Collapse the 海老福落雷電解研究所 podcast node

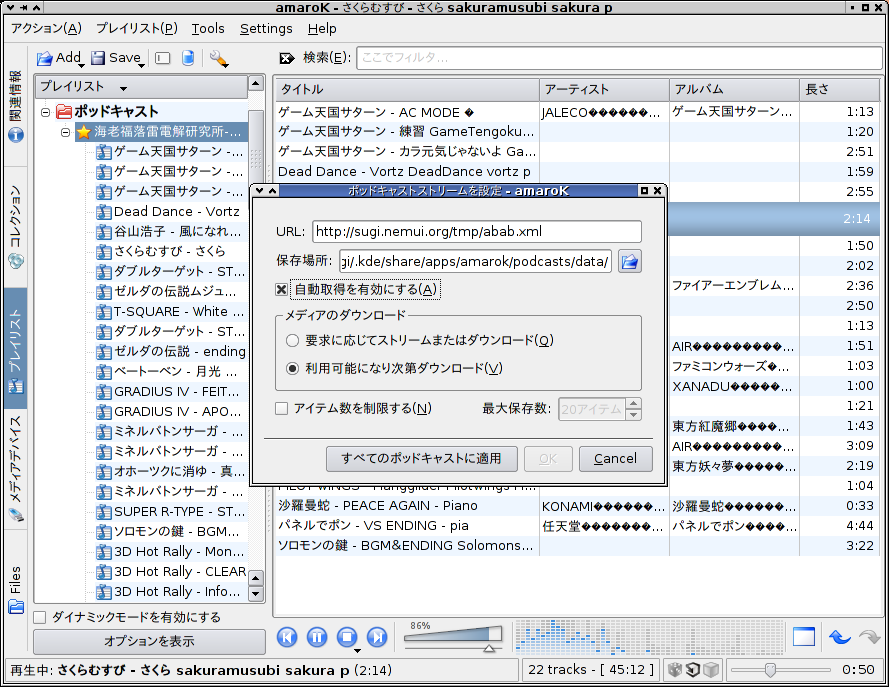pyautogui.click(x=65, y=132)
